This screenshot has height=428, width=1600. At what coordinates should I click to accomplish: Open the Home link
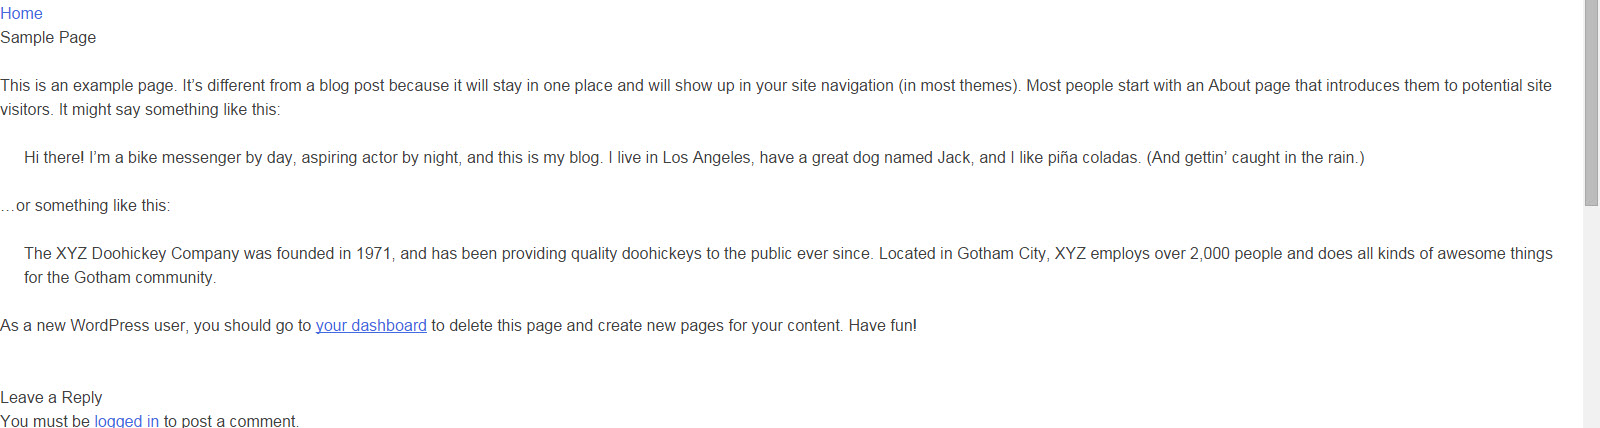click(x=21, y=13)
